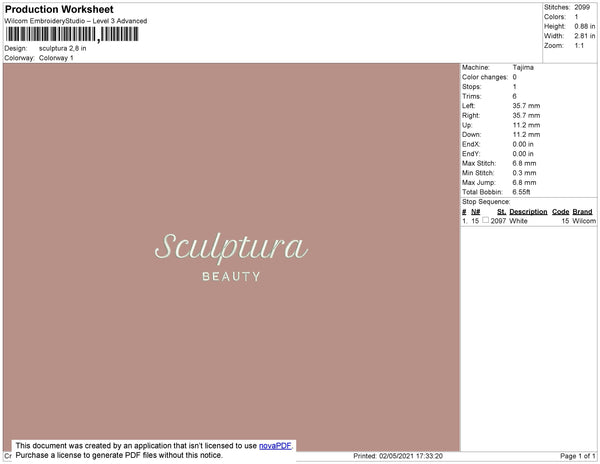Select 'Purchase a license' notice text
This screenshot has width=600, height=464.
coord(119,455)
